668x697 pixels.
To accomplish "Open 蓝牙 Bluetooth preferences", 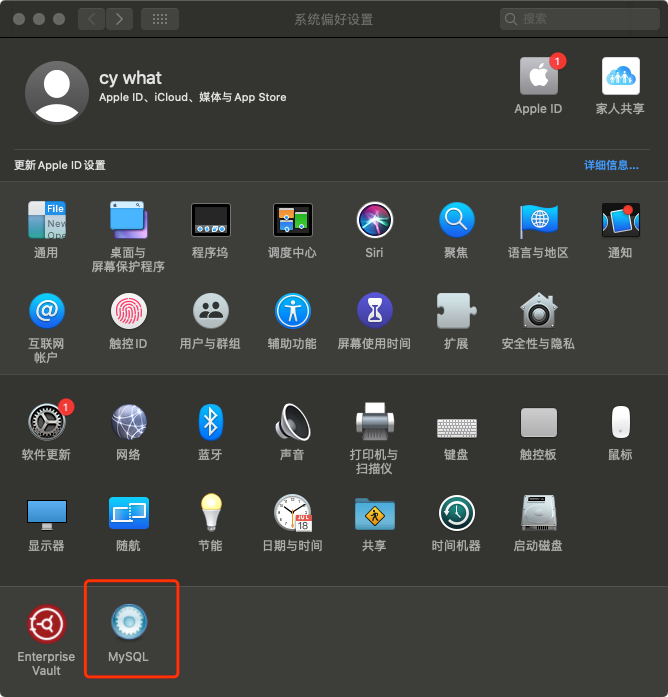I will pyautogui.click(x=210, y=422).
